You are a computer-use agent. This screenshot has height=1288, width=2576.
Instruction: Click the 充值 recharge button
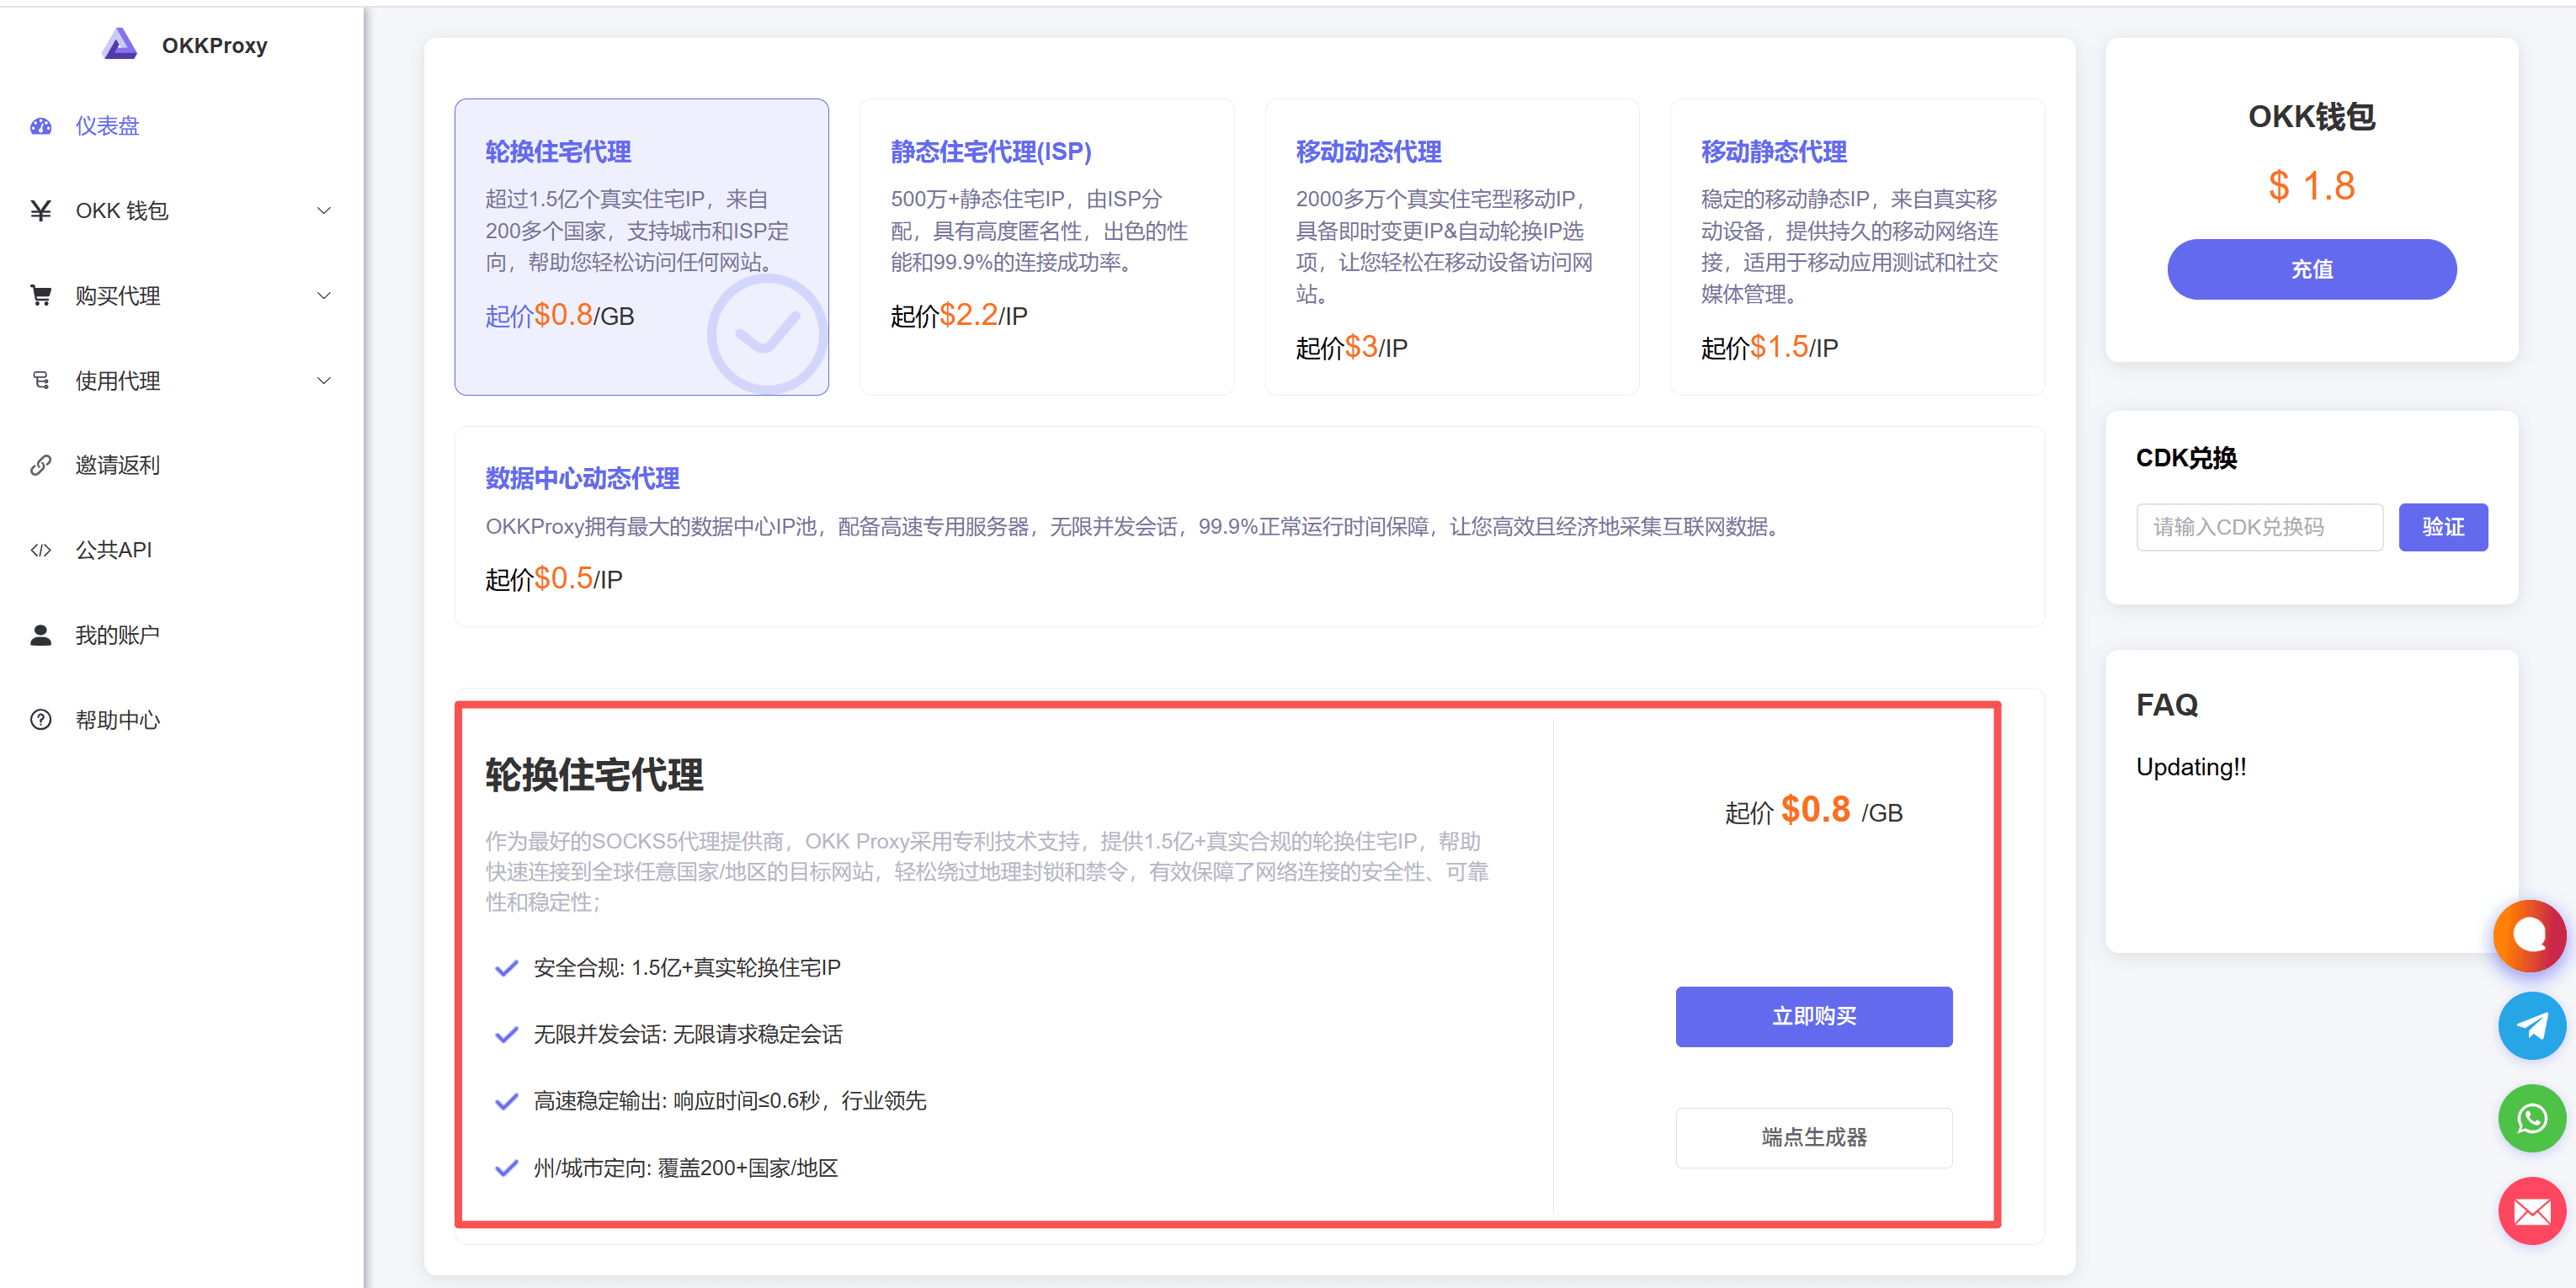coord(2312,269)
